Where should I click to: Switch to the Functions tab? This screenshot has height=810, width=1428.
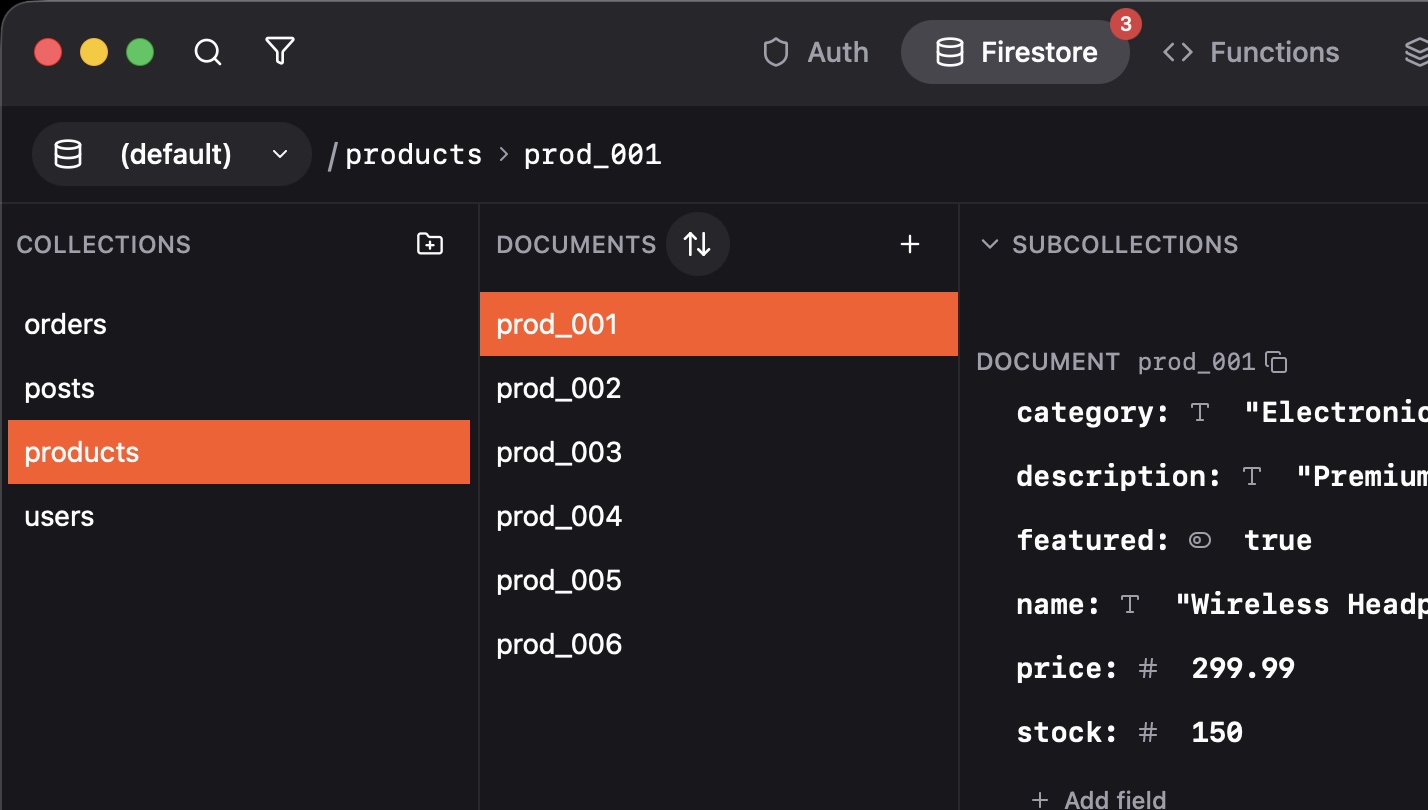1251,52
